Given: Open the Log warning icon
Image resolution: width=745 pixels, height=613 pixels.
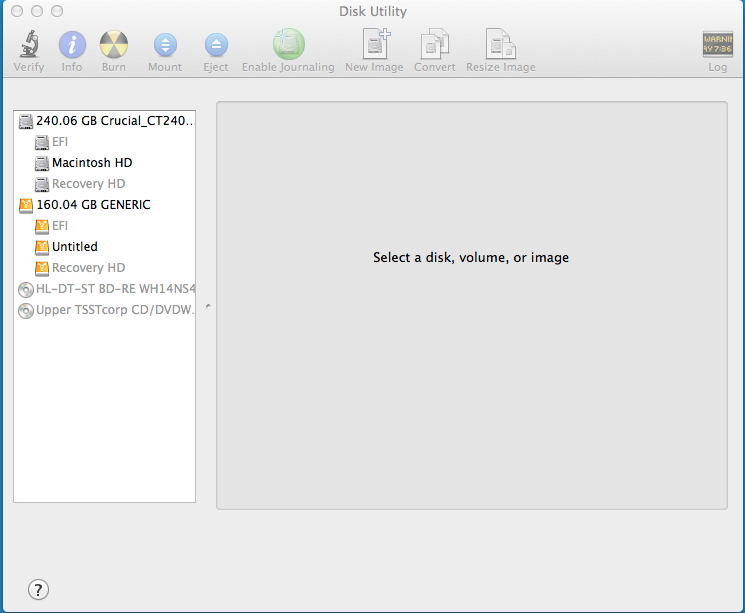Looking at the screenshot, I should click(x=717, y=45).
